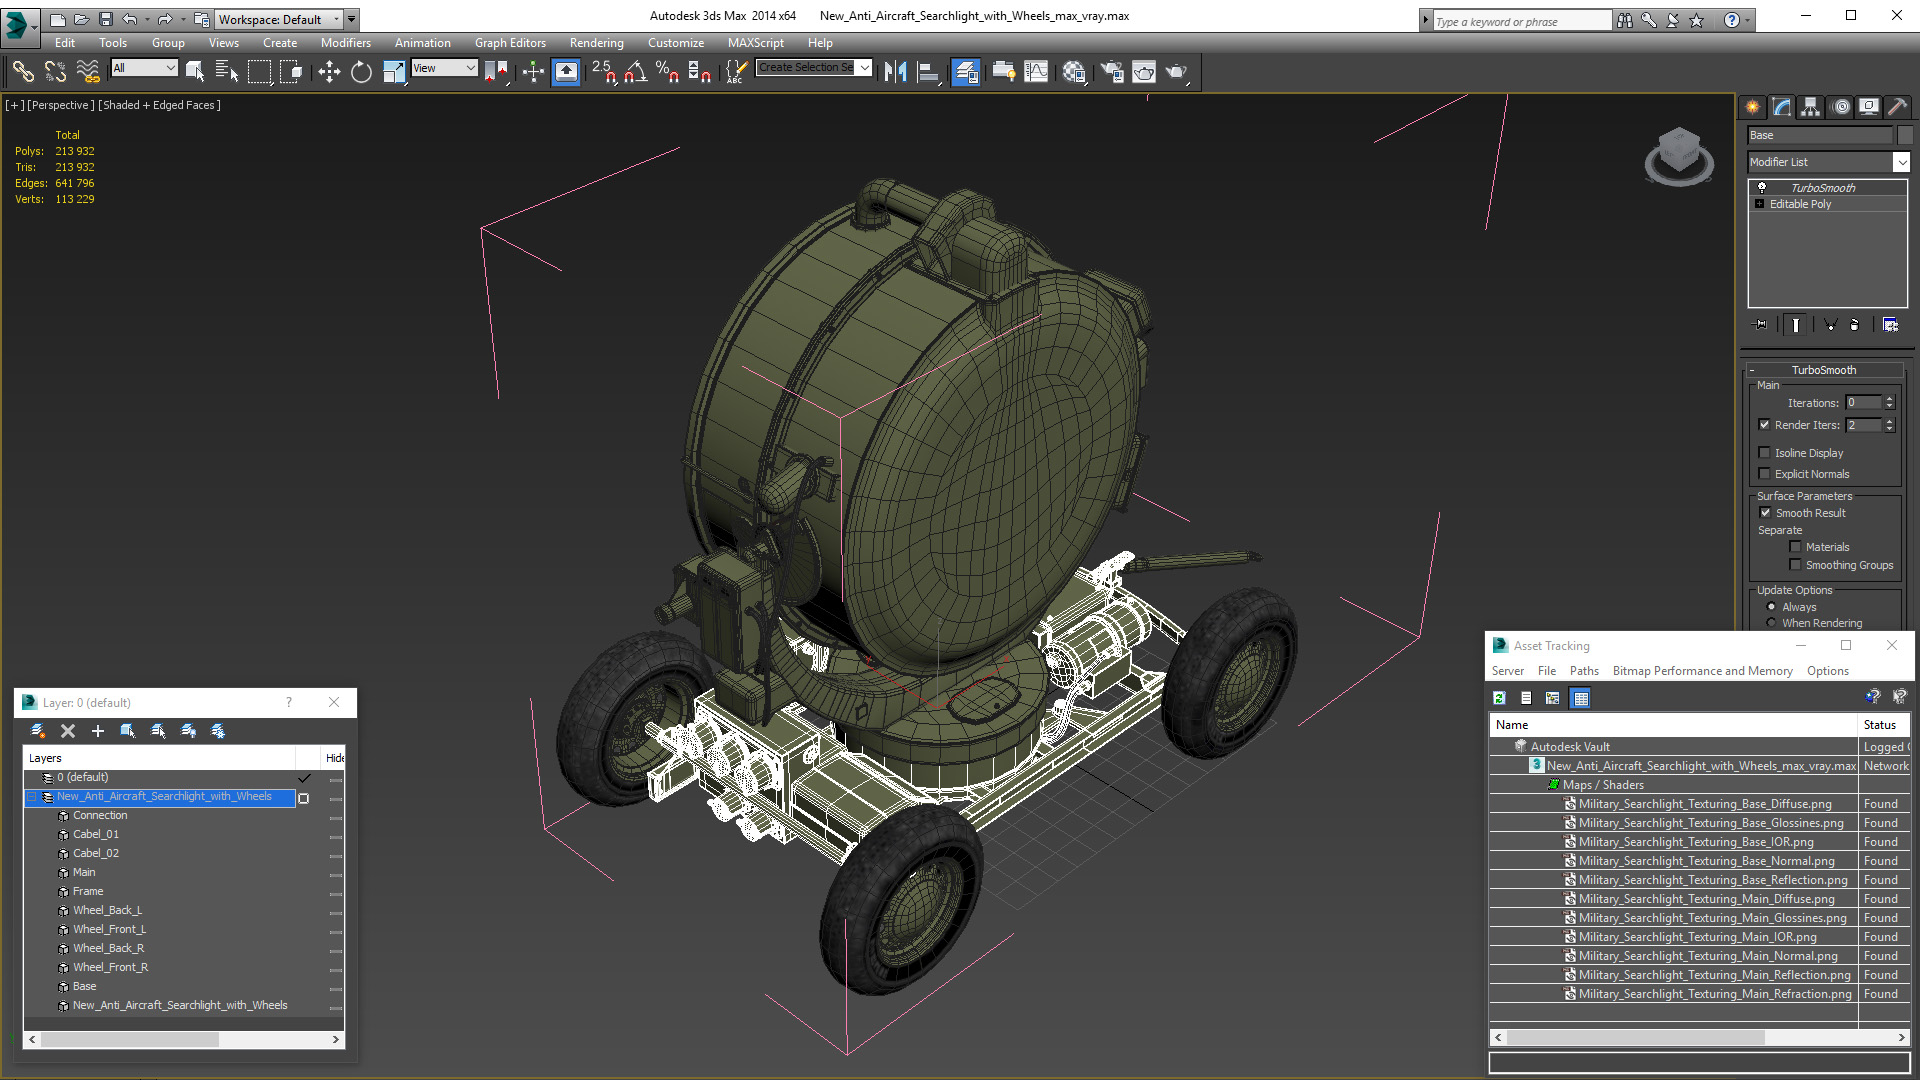Open Select by Name dialog
The height and width of the screenshot is (1080, 1920).
point(227,71)
